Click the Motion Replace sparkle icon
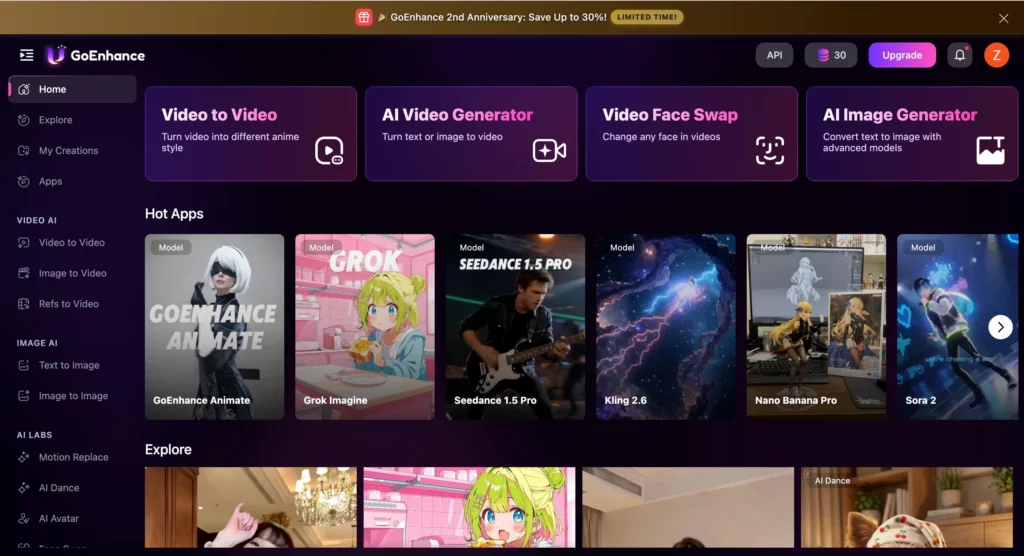Image resolution: width=1024 pixels, height=556 pixels. (24, 457)
